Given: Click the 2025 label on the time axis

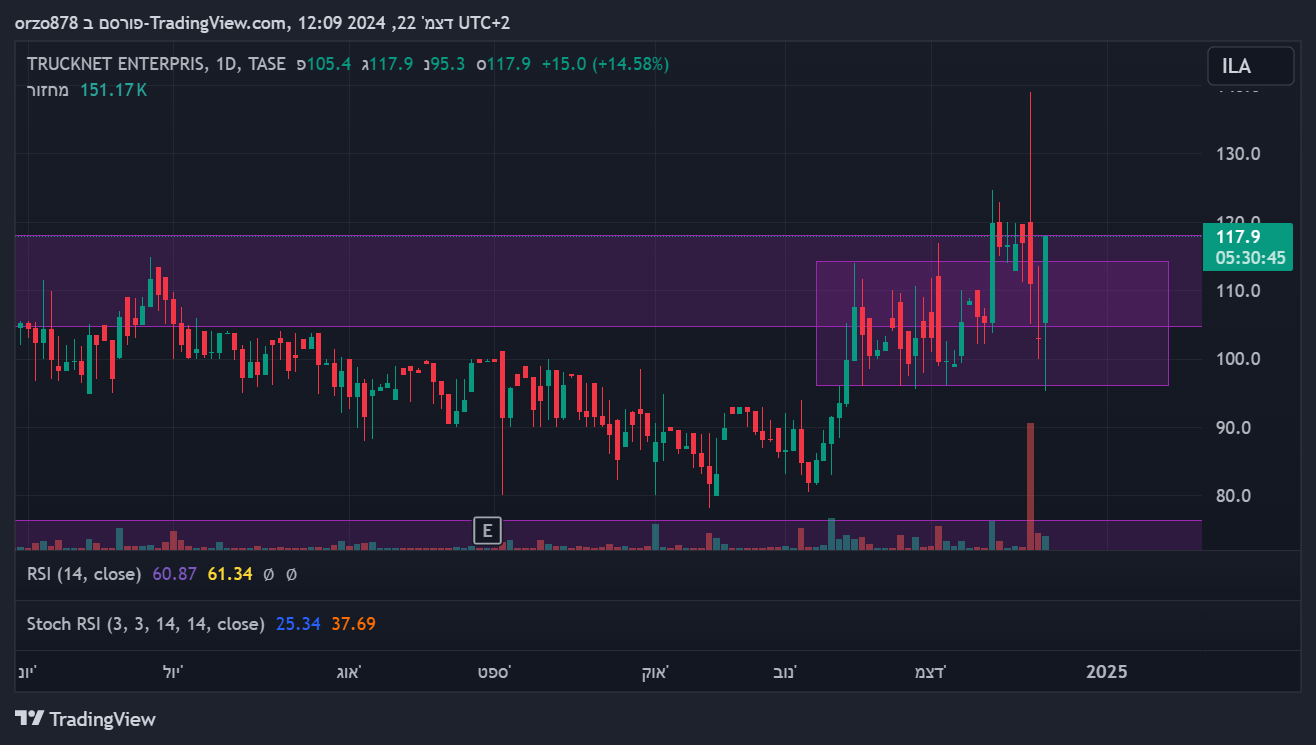Looking at the screenshot, I should pyautogui.click(x=1107, y=671).
